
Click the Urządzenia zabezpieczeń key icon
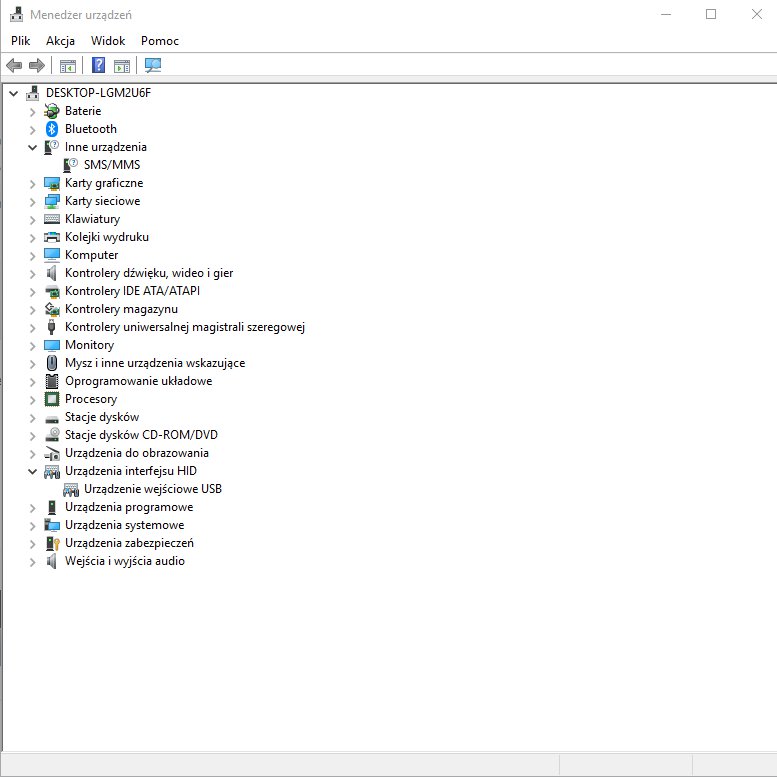(52, 543)
